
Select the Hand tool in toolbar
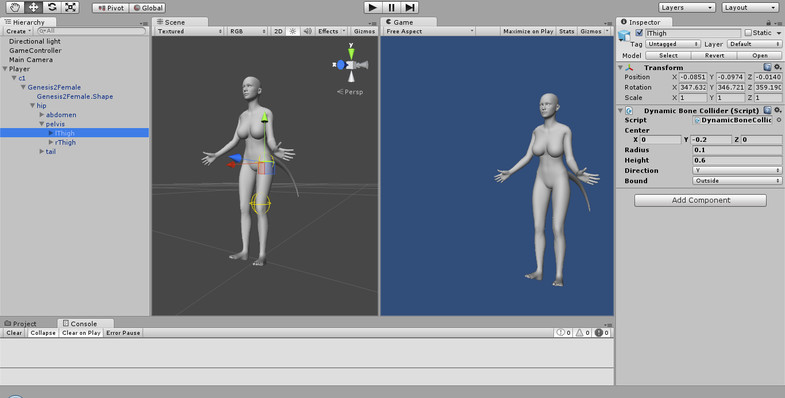pyautogui.click(x=15, y=8)
